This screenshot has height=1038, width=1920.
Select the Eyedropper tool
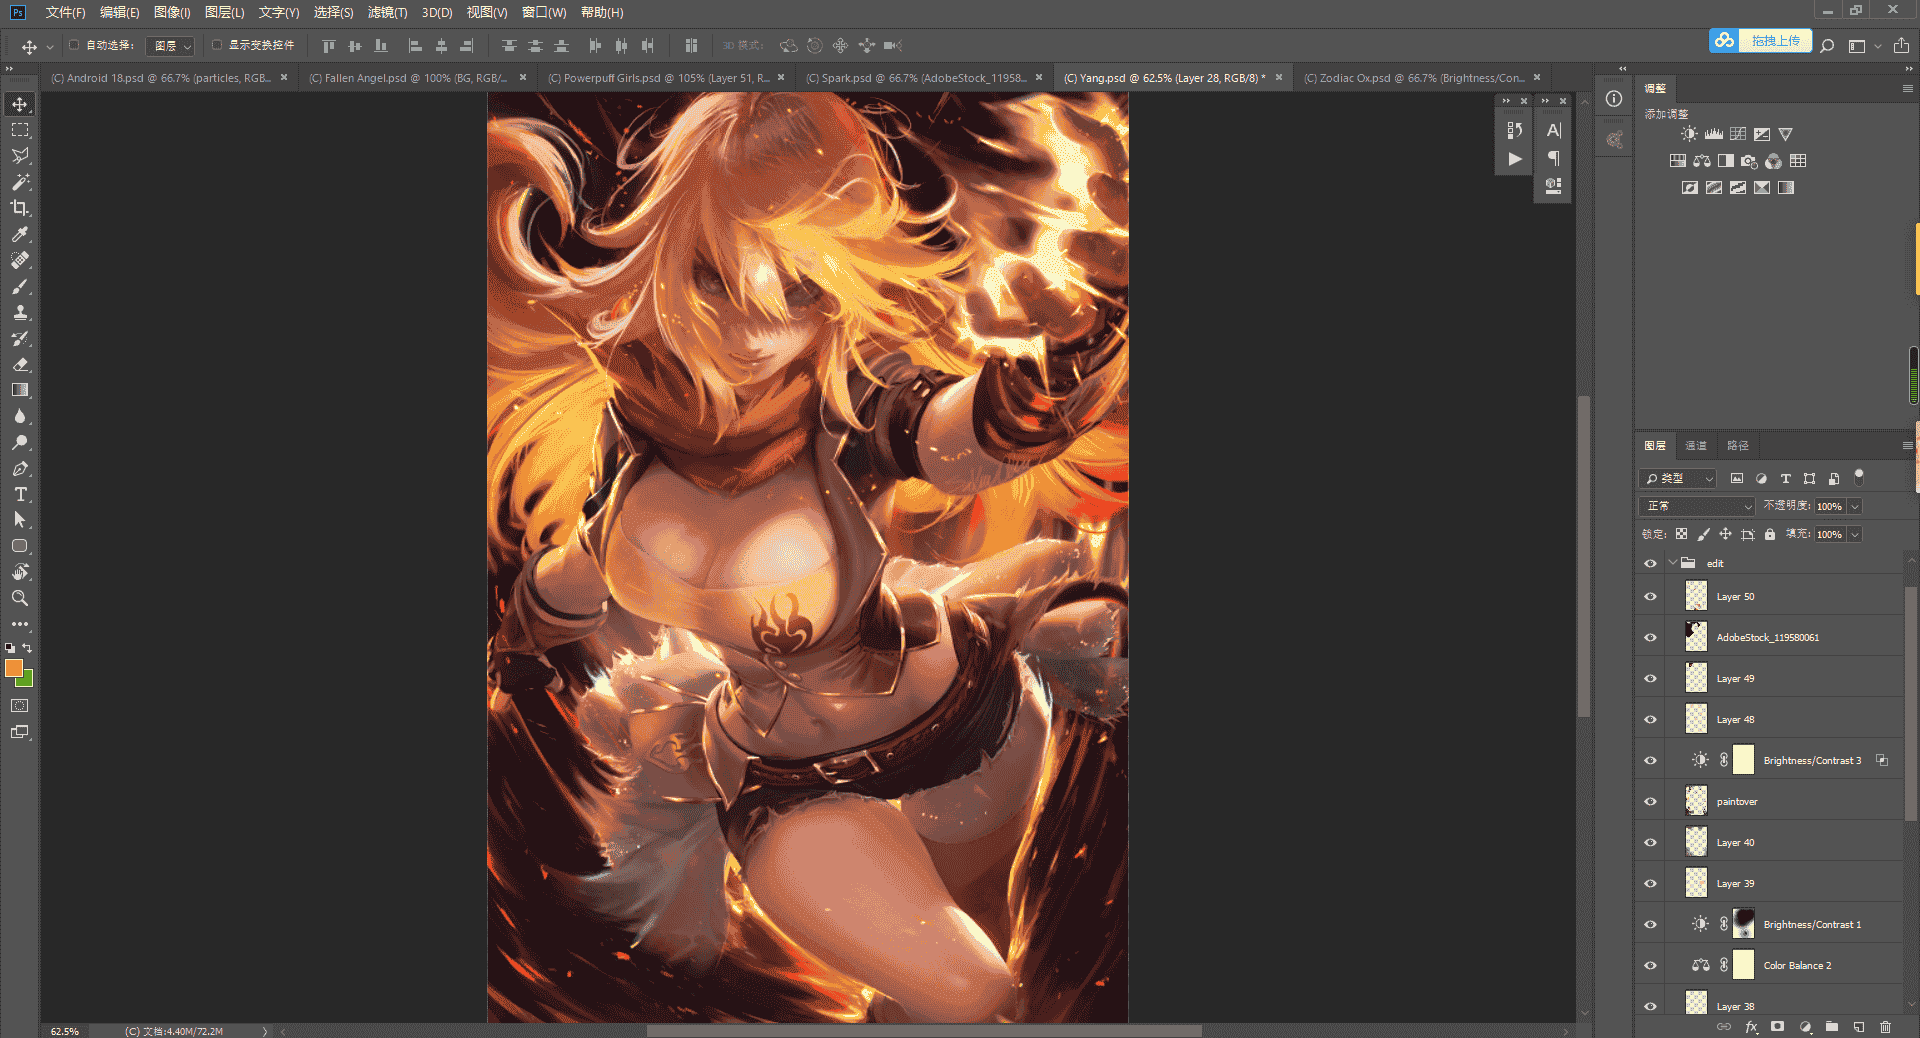tap(20, 234)
